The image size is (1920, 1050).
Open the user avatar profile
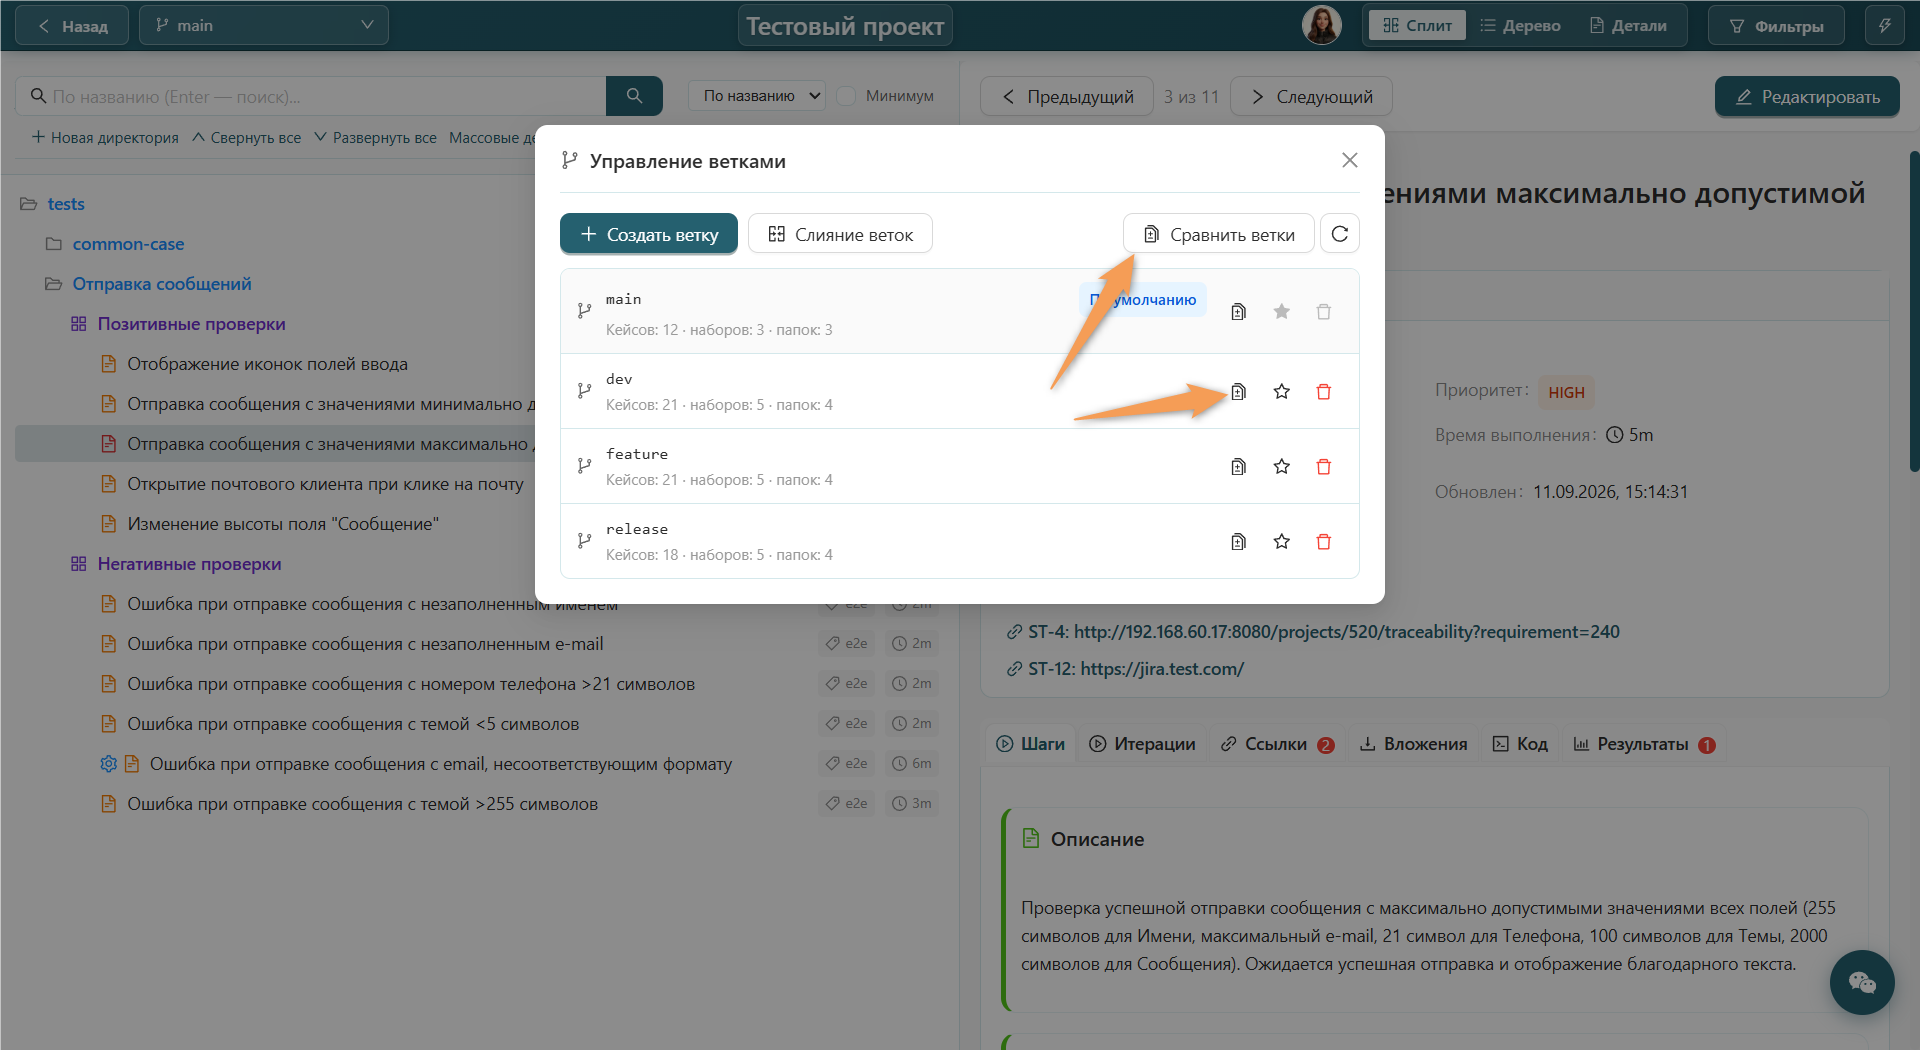coord(1321,25)
